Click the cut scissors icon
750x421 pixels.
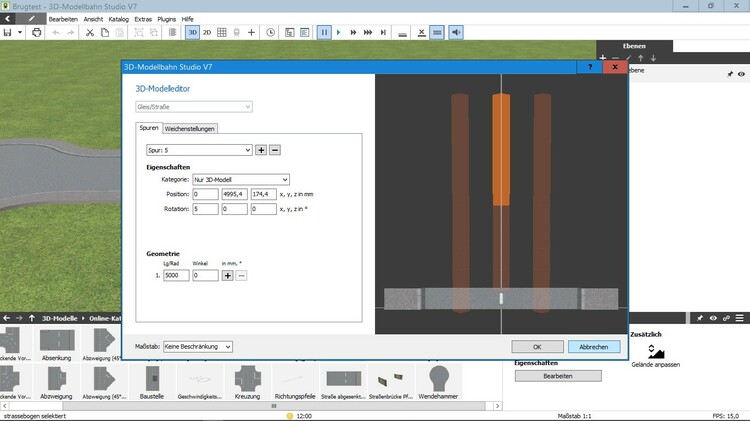(x=89, y=33)
